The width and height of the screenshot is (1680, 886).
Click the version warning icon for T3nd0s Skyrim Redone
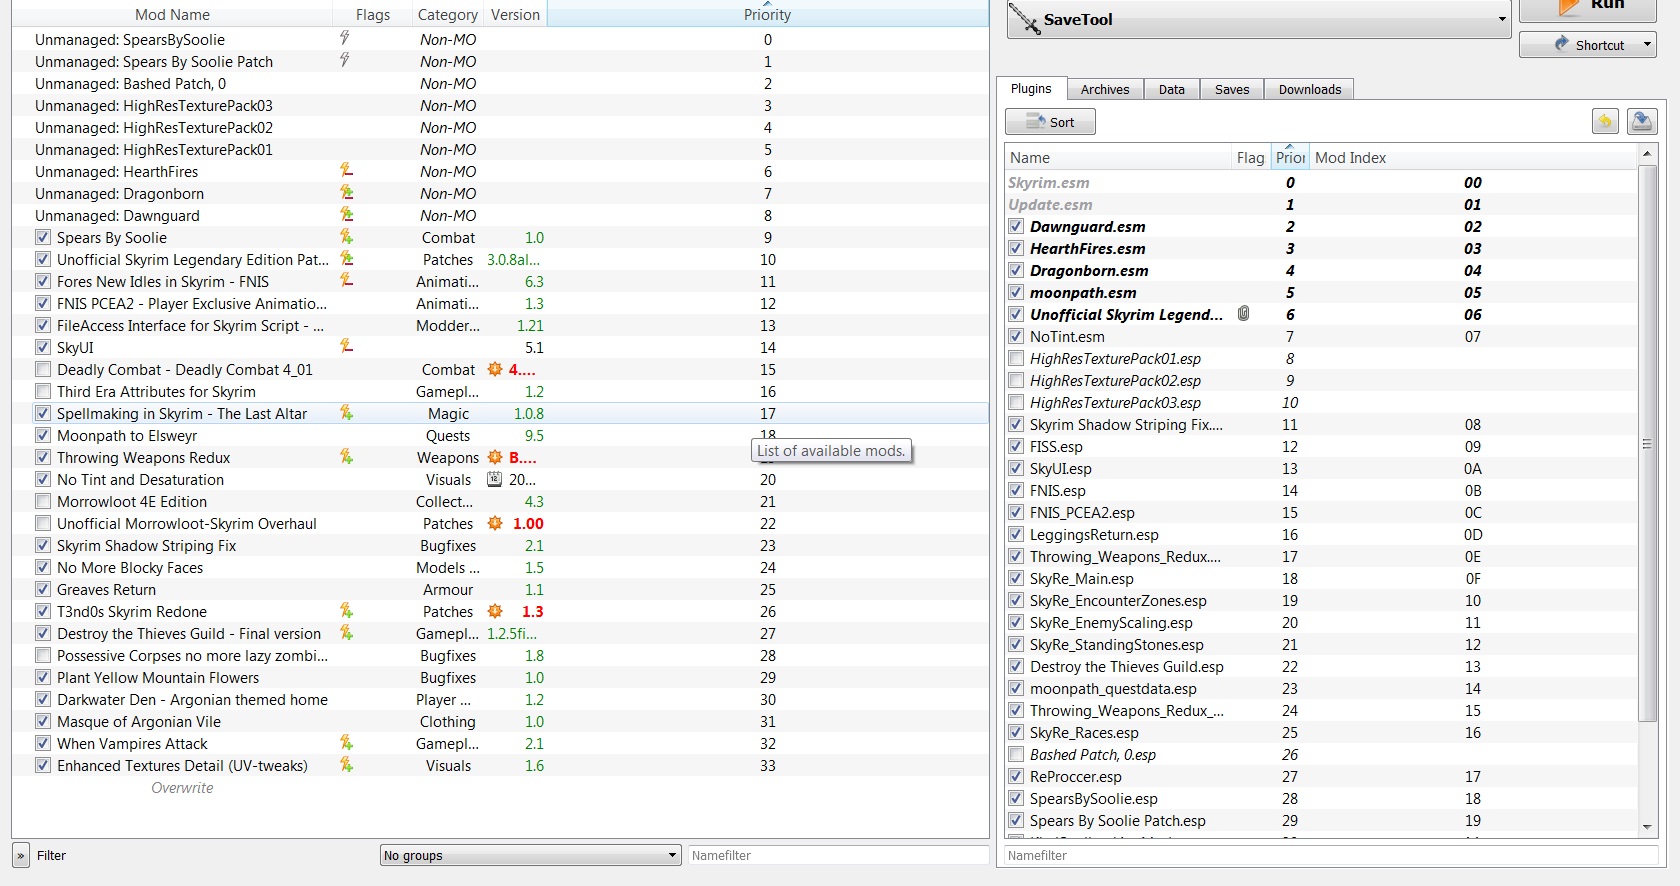(x=495, y=611)
